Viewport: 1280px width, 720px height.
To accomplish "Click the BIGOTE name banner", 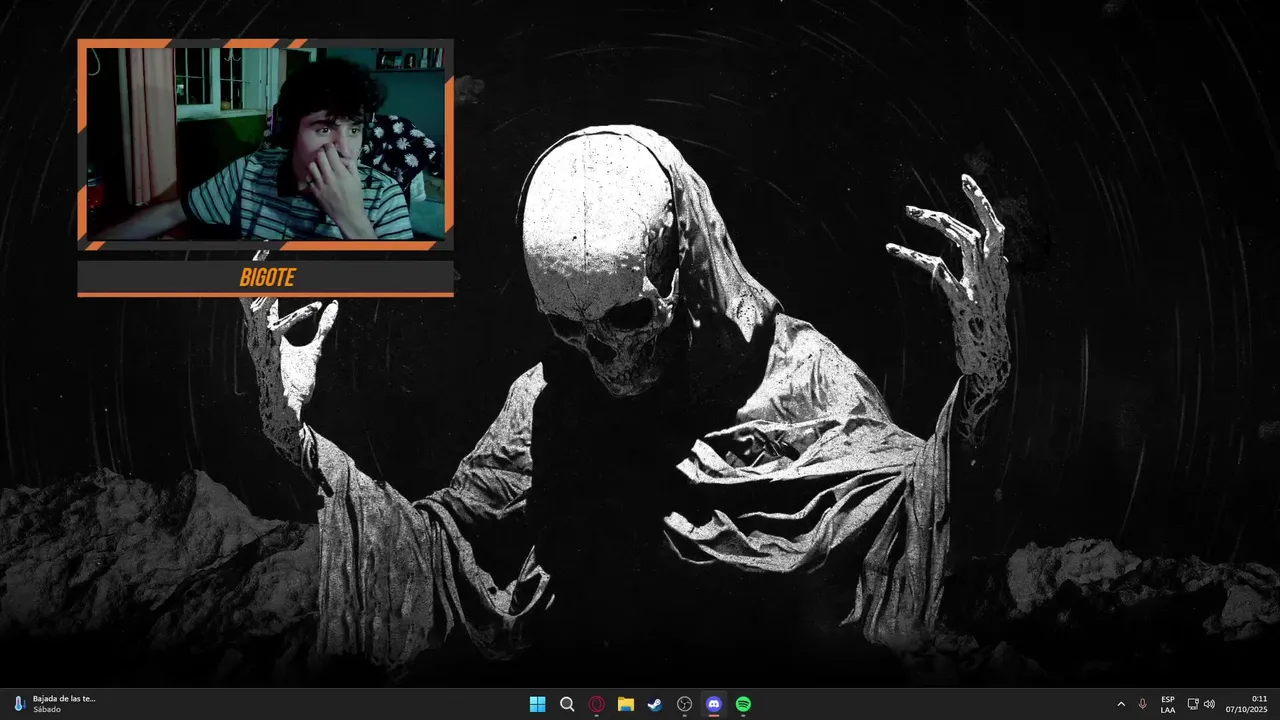I will point(266,278).
